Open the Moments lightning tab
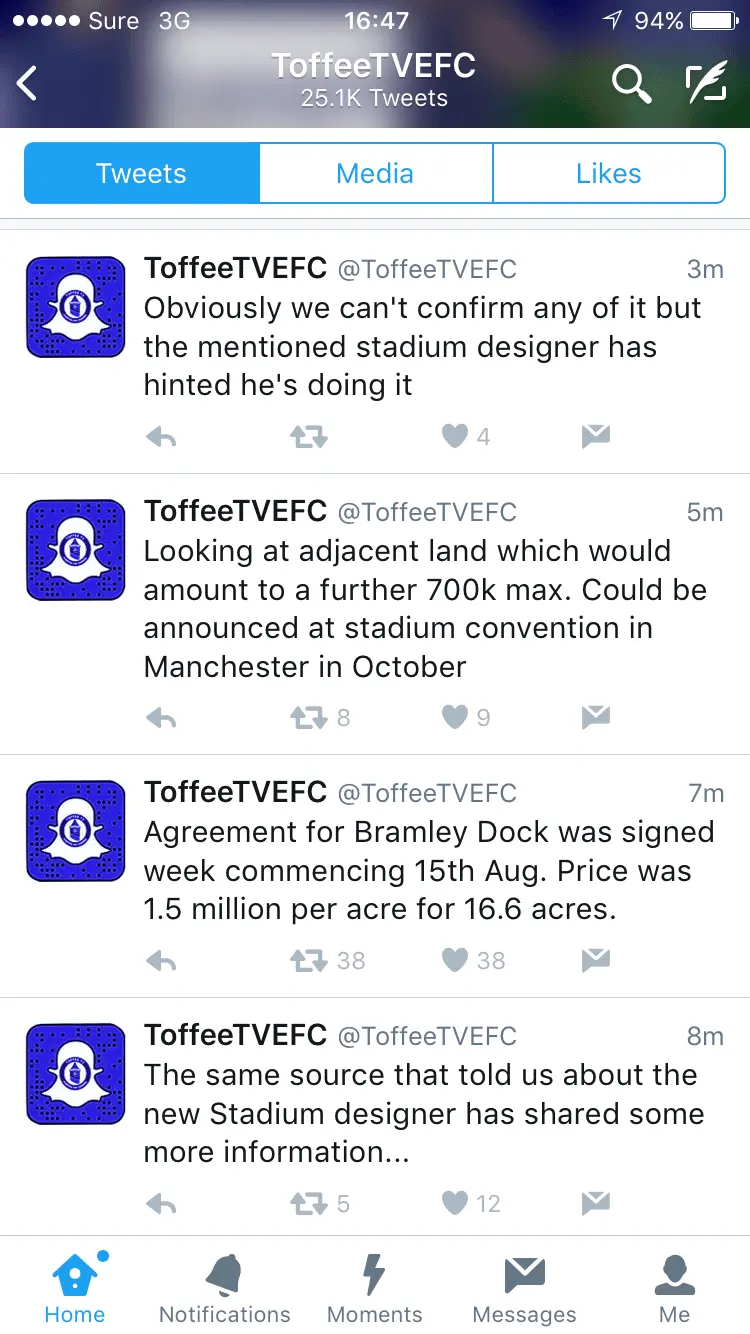This screenshot has height=1334, width=750. pyautogui.click(x=374, y=1288)
